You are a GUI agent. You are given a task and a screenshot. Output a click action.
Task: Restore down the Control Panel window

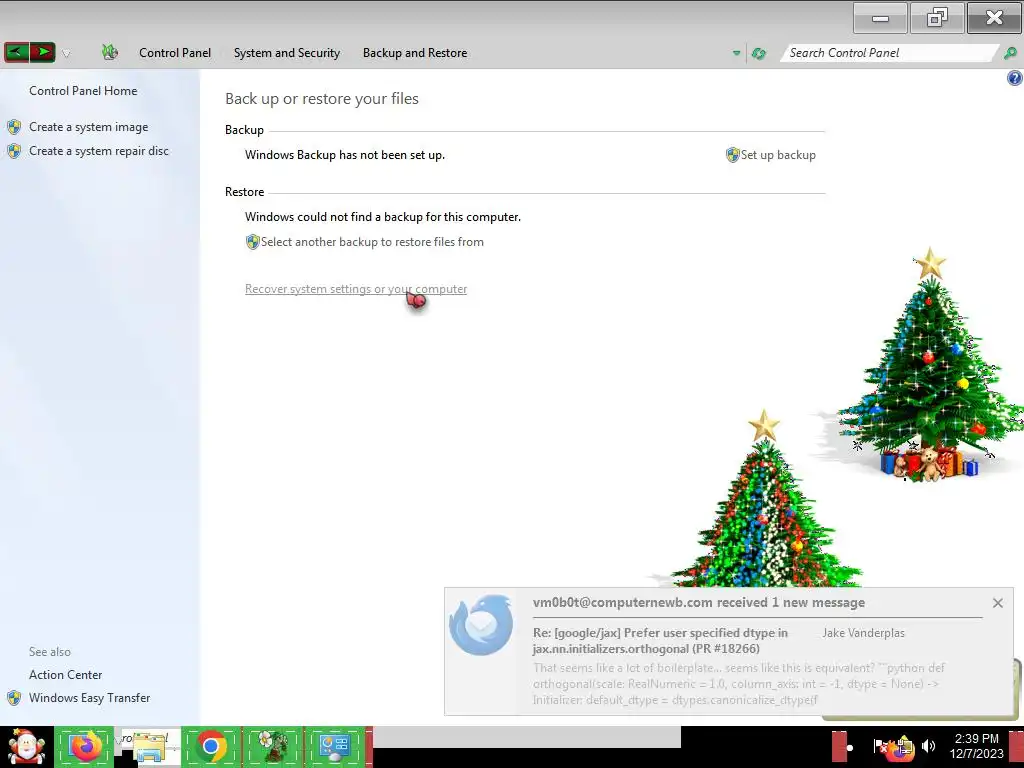(x=937, y=18)
